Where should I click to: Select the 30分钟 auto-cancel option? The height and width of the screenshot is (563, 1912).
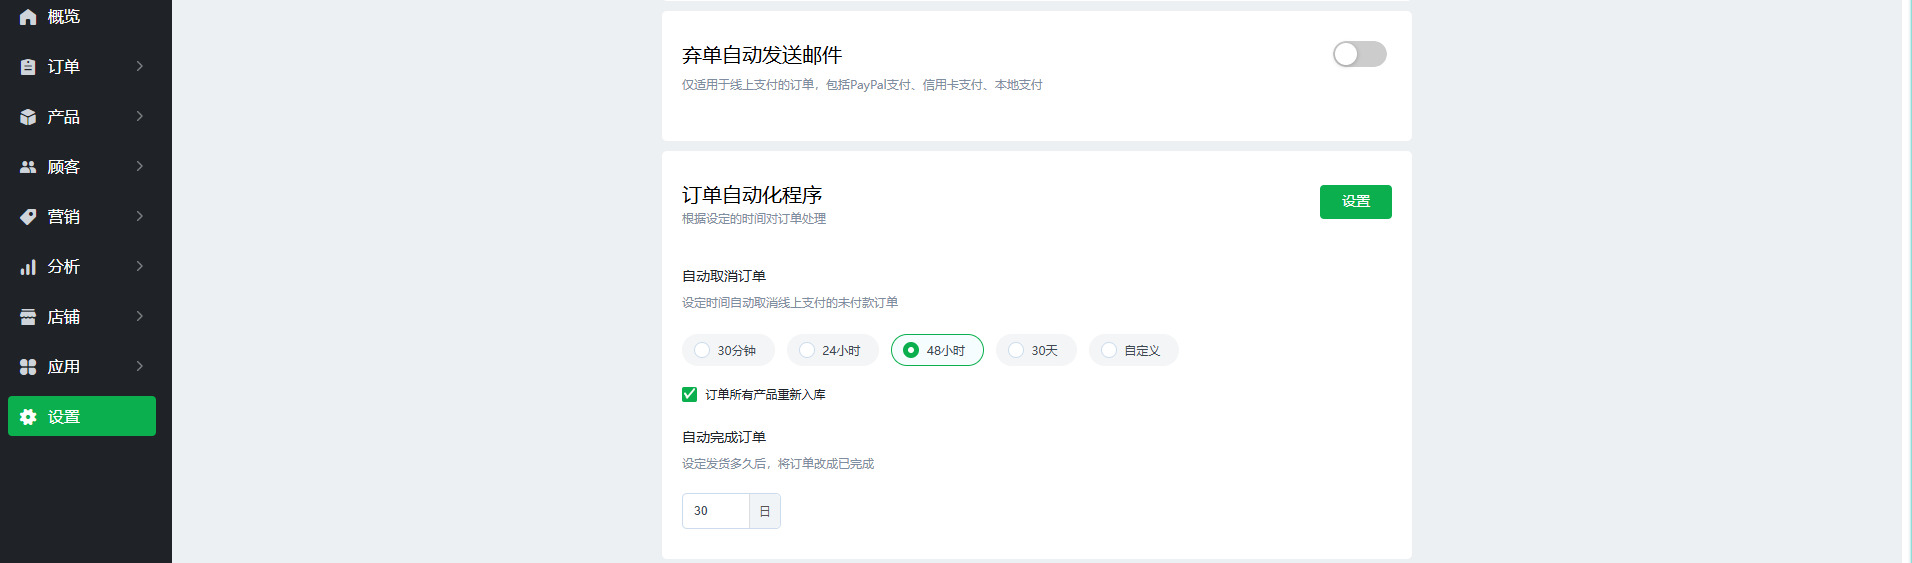(702, 350)
